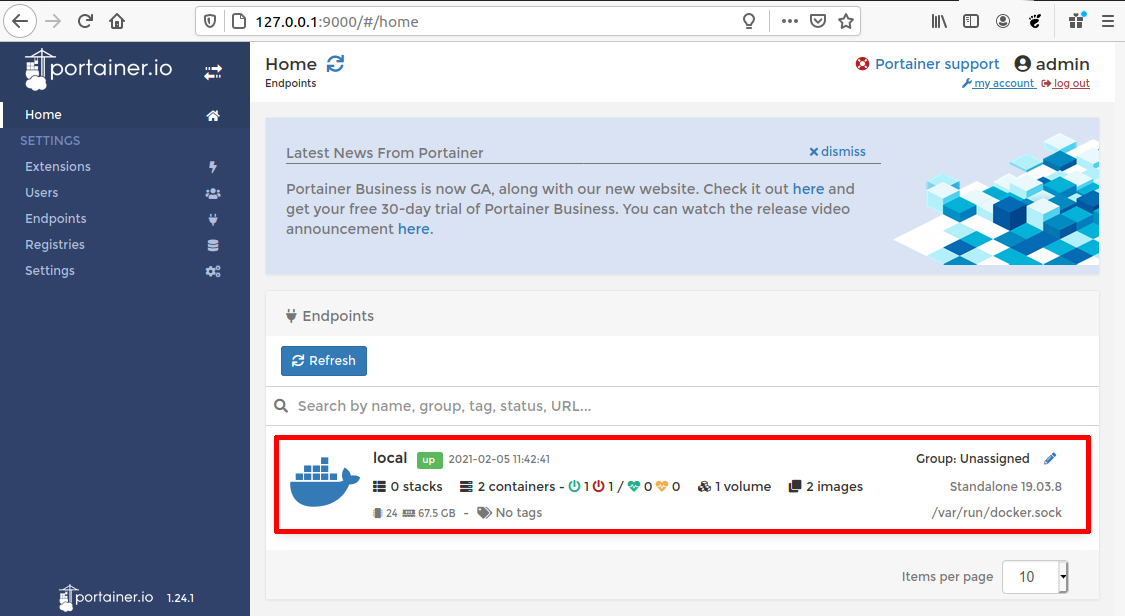The image size is (1125, 616).
Task: Click the gears icon next to Settings
Action: coord(213,272)
